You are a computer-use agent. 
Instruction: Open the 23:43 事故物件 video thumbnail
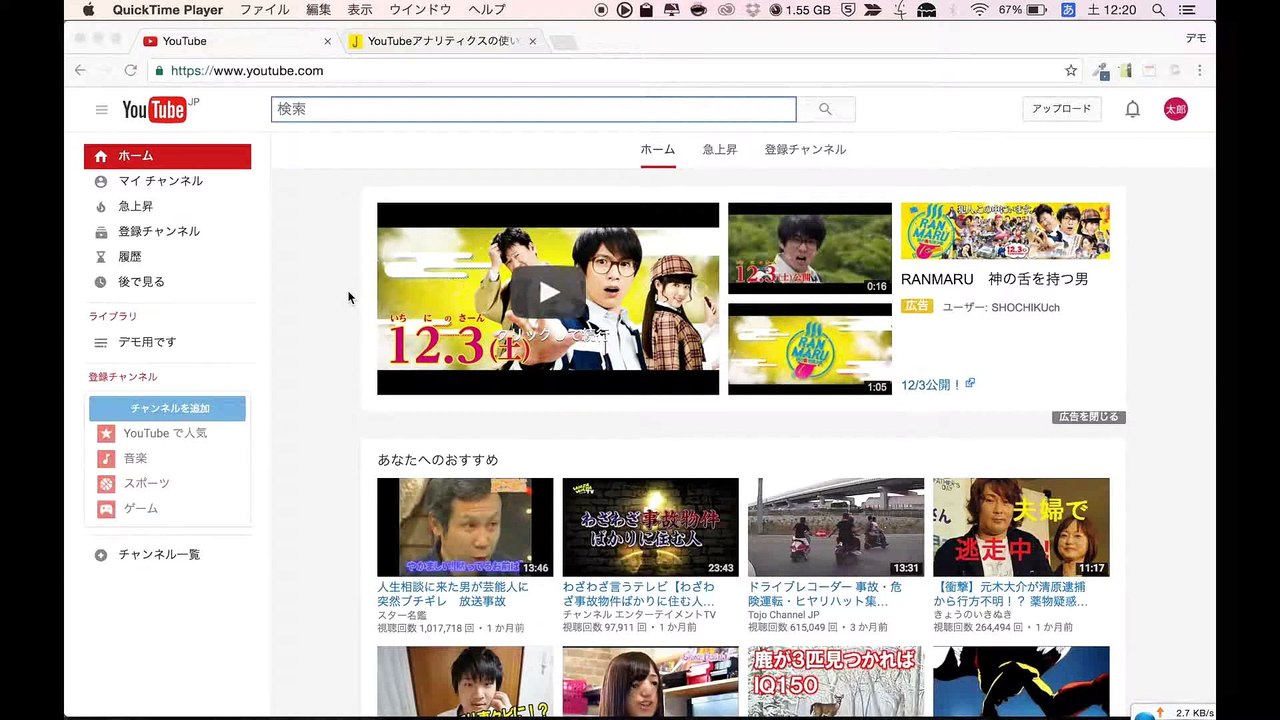click(x=650, y=527)
